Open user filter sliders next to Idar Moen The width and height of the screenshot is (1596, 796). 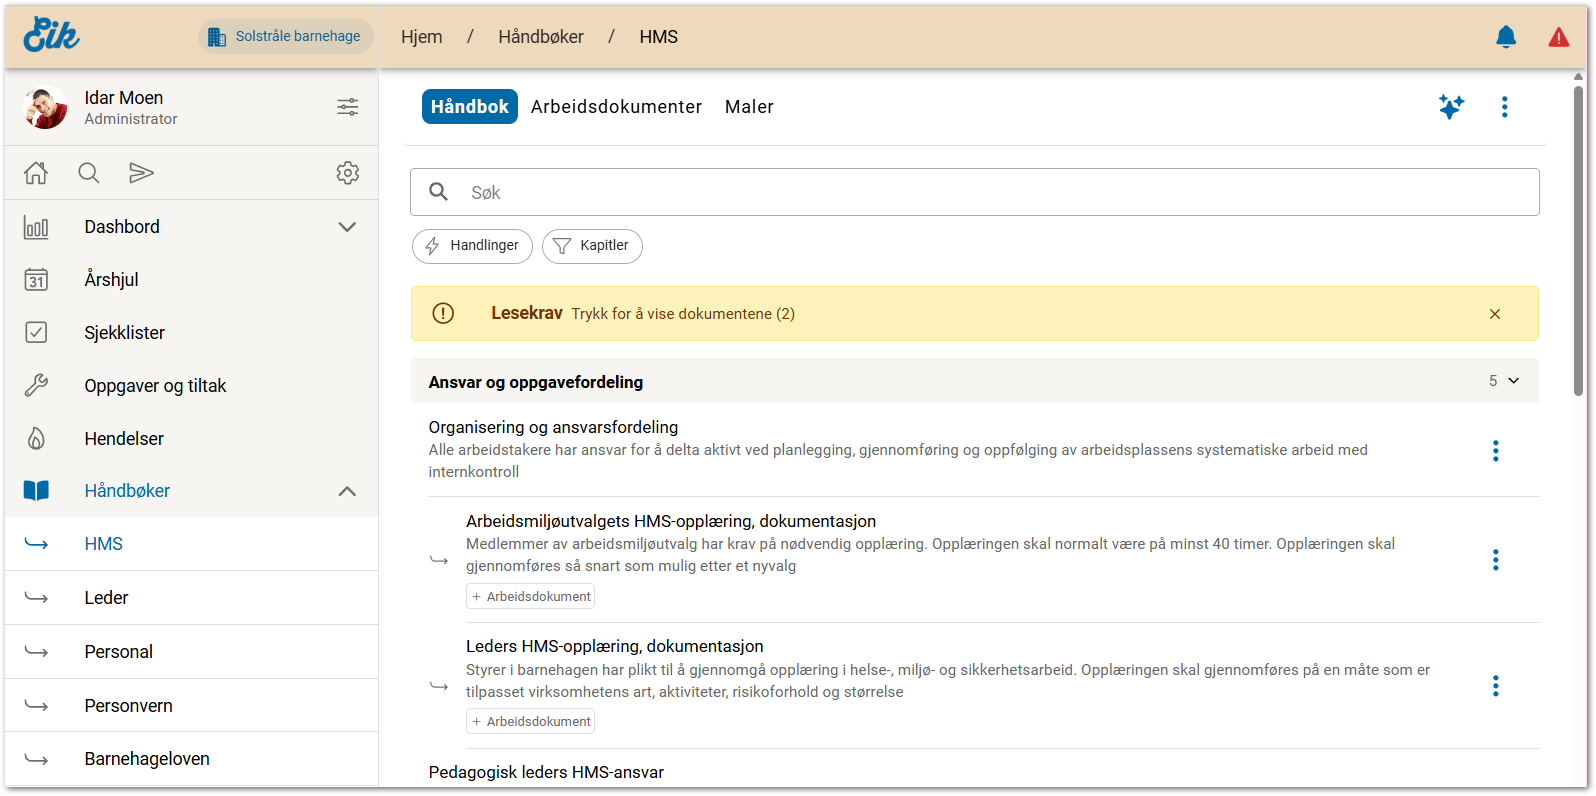tap(347, 107)
